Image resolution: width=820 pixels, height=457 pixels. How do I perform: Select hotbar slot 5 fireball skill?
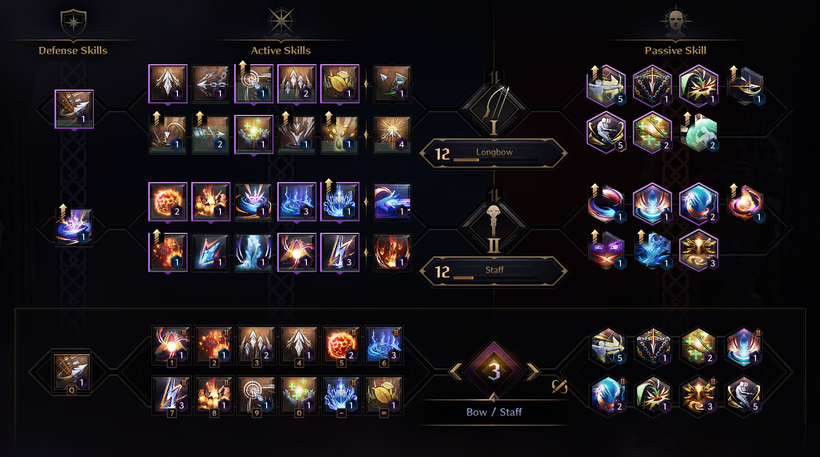340,345
